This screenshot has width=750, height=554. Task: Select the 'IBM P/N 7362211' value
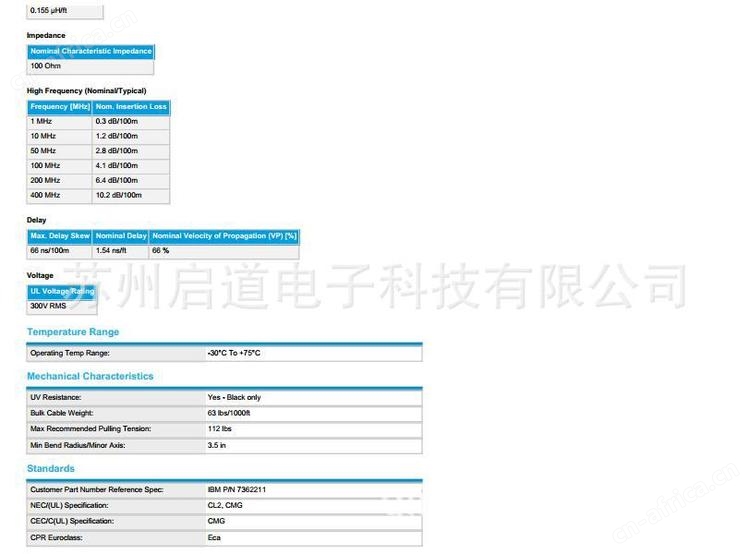pos(236,490)
